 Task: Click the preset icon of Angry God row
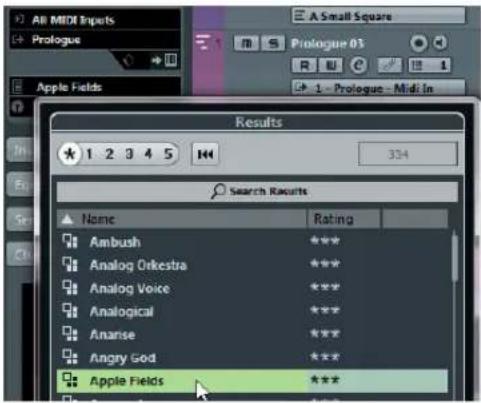coord(70,357)
